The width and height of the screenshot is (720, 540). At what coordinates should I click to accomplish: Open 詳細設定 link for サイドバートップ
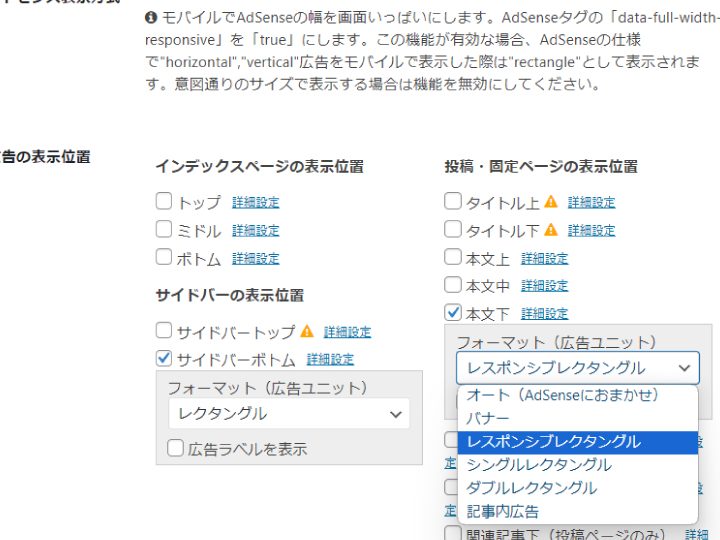tap(348, 332)
